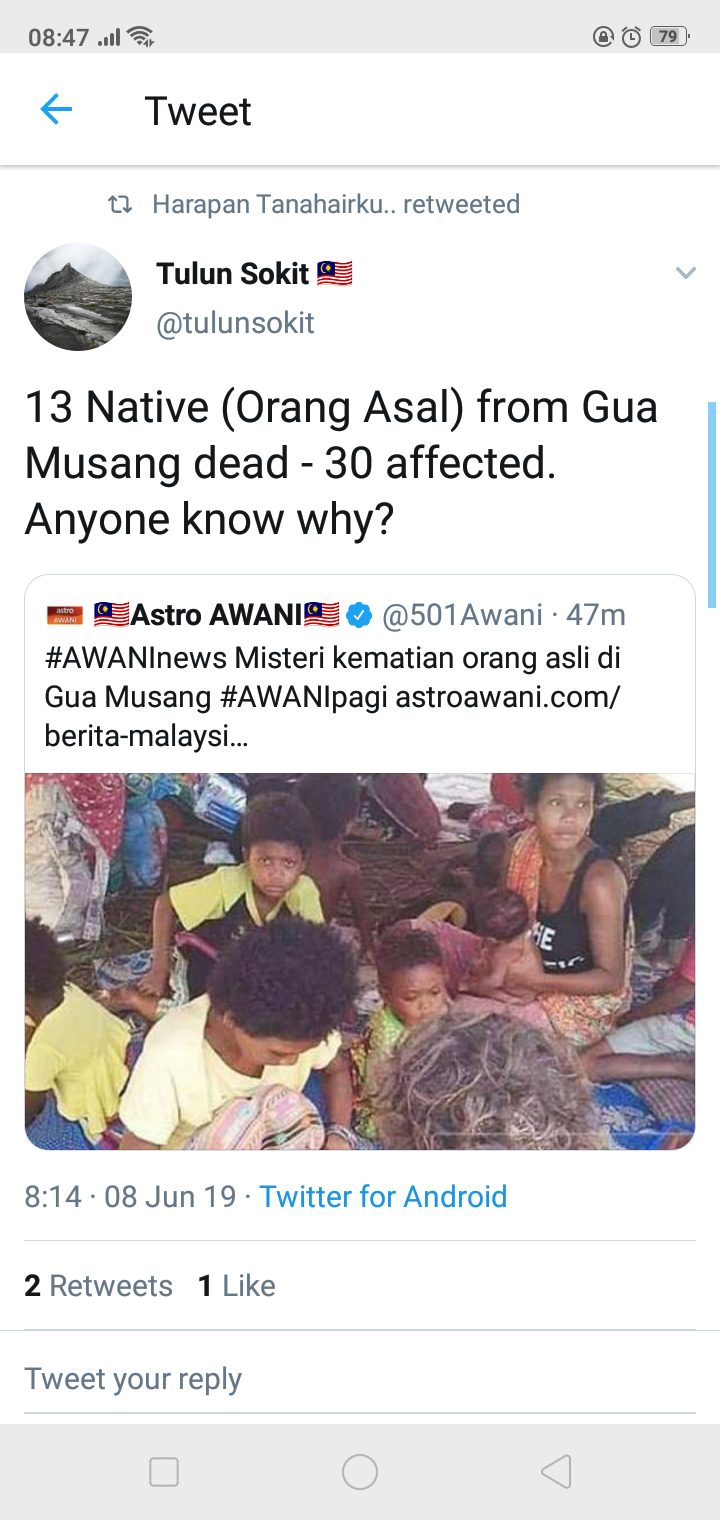Open Tulun Sokit profile avatar
Viewport: 720px width, 1520px height.
pos(78,297)
